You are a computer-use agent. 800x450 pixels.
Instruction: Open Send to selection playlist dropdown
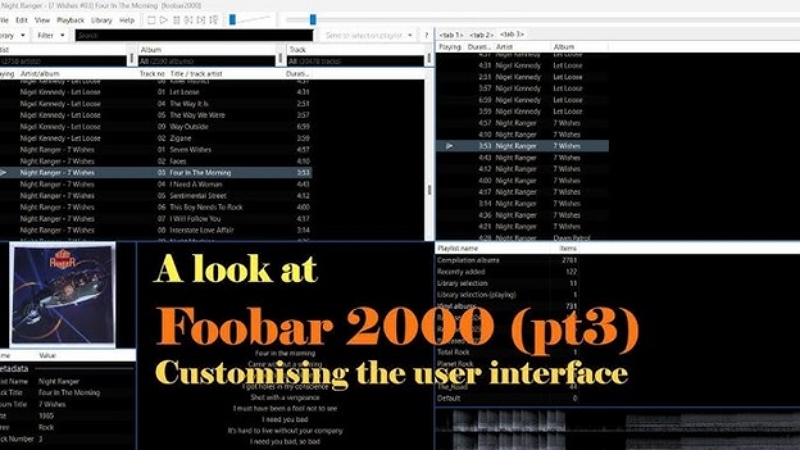tap(368, 35)
